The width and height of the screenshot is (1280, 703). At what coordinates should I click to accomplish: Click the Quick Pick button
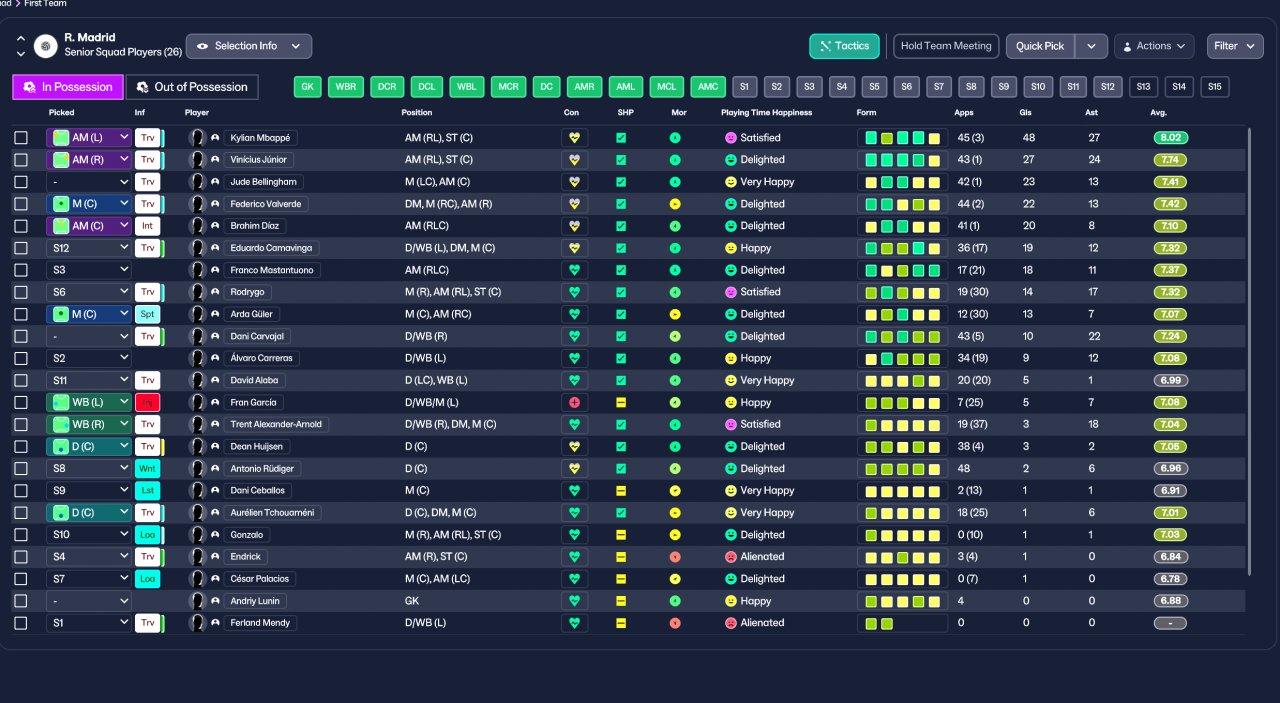click(1040, 46)
